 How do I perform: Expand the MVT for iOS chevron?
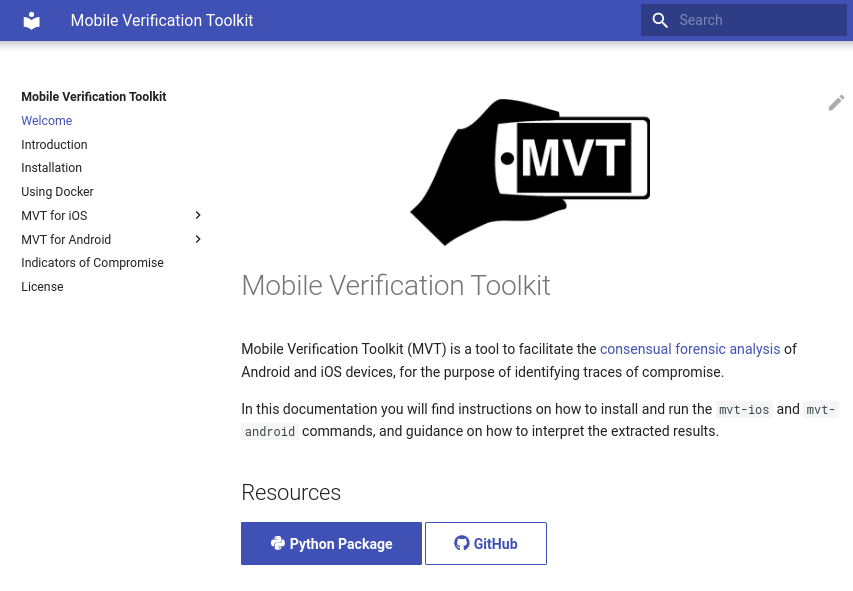pos(198,216)
